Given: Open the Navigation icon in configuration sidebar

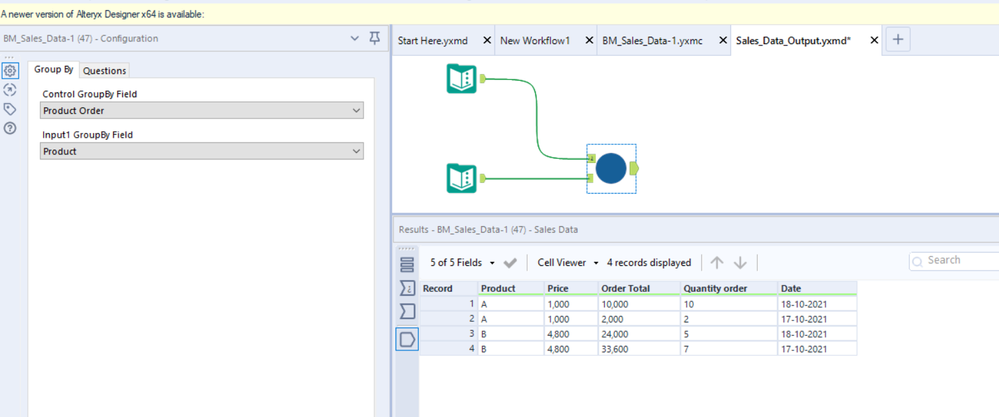Looking at the screenshot, I should (x=10, y=90).
